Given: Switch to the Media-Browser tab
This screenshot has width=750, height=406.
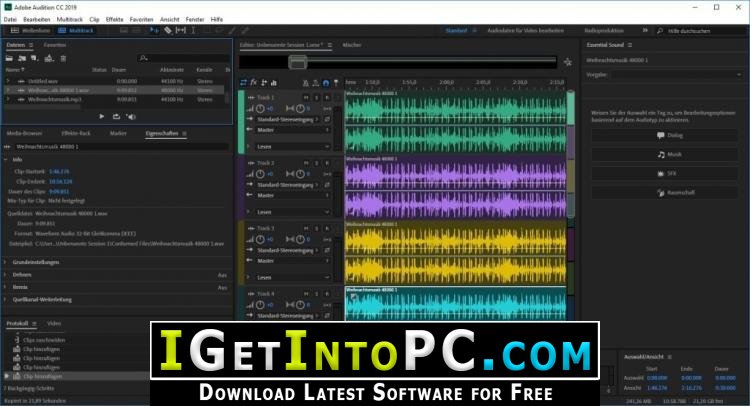Looking at the screenshot, I should coord(24,133).
